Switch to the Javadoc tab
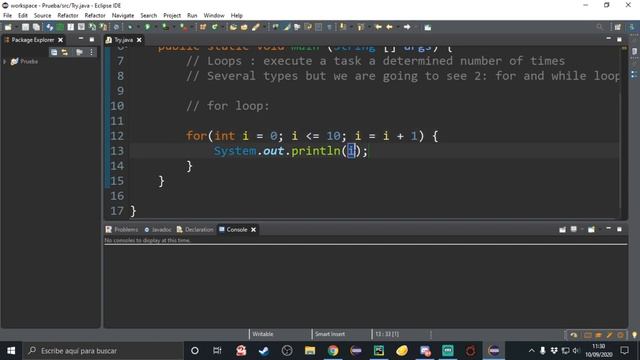 pyautogui.click(x=158, y=229)
